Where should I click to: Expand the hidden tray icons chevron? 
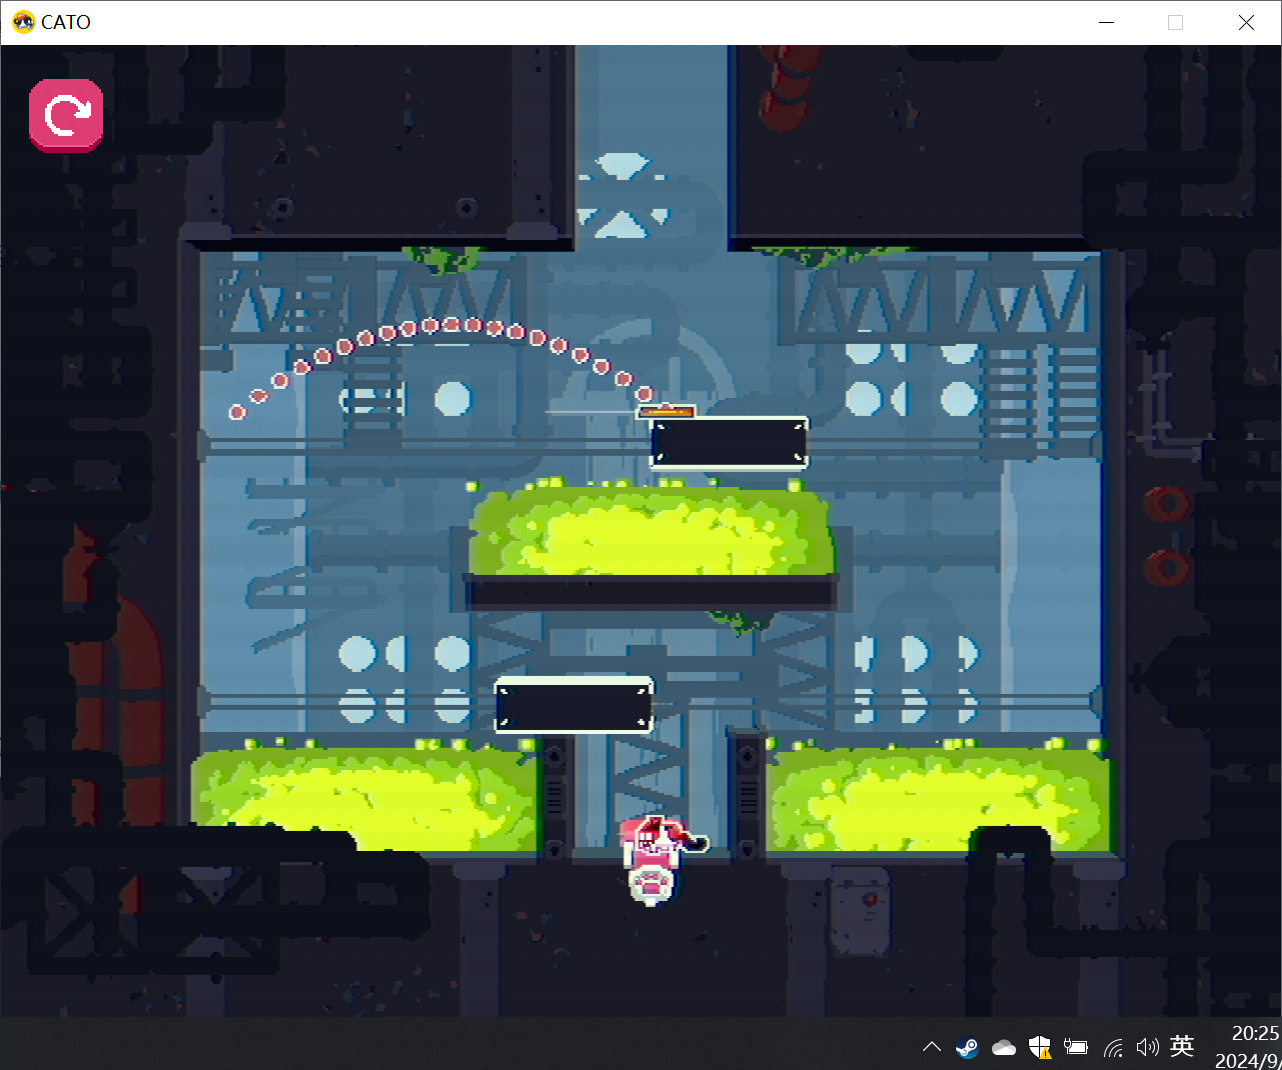pyautogui.click(x=931, y=1047)
